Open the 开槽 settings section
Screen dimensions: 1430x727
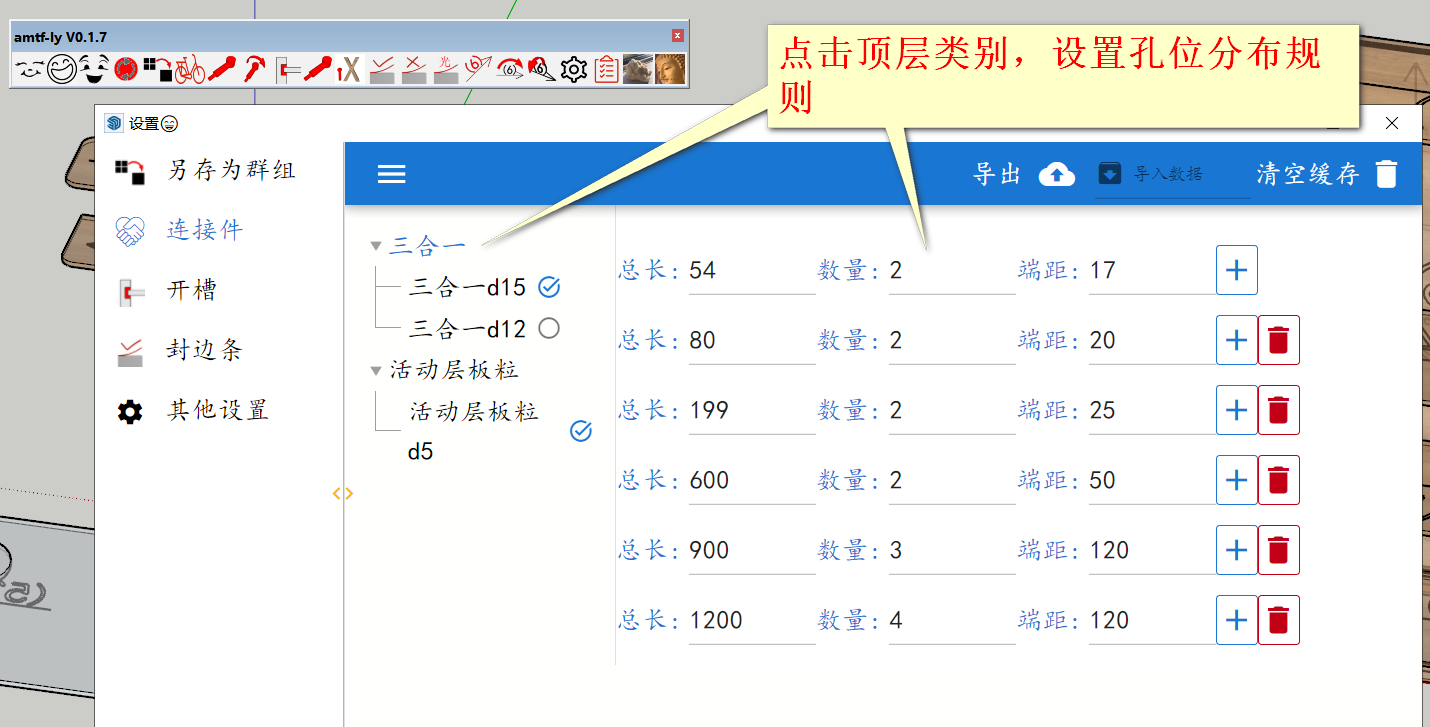pyautogui.click(x=191, y=290)
